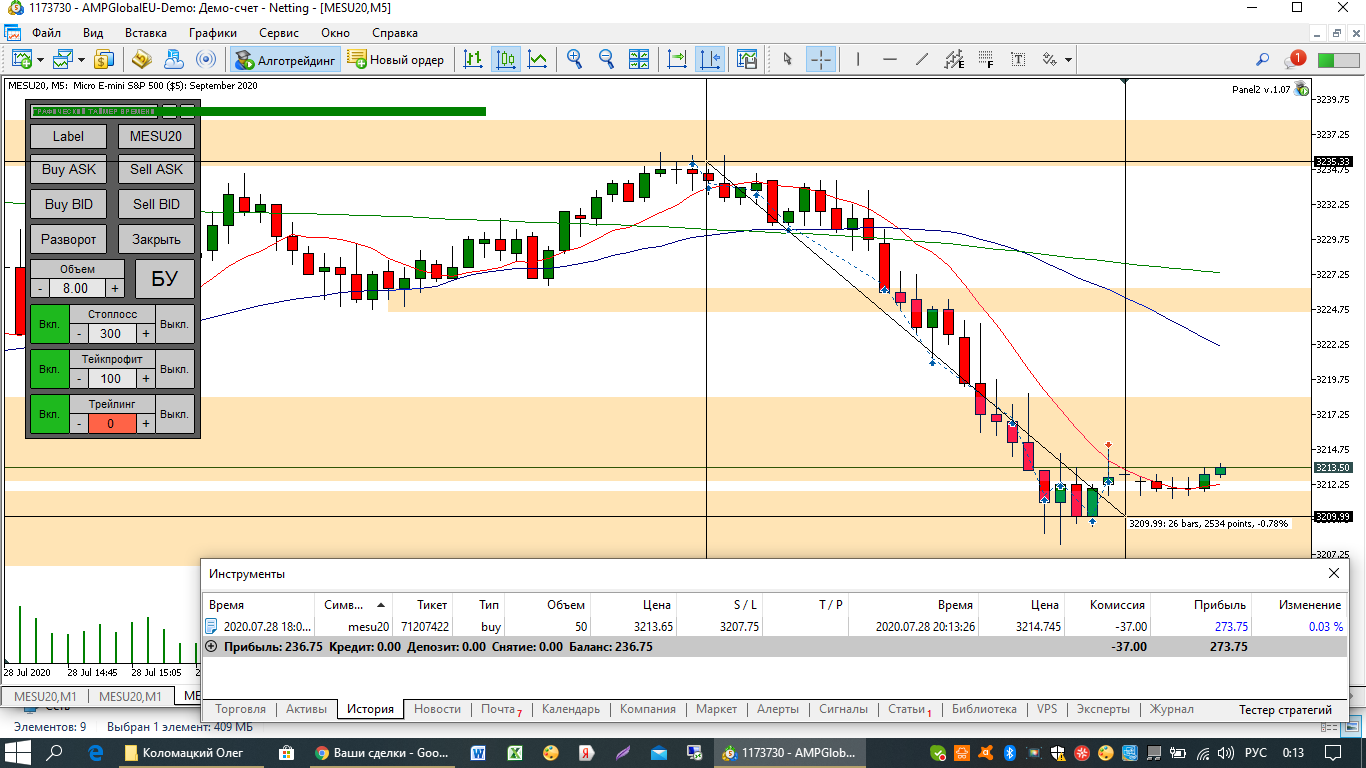The width and height of the screenshot is (1366, 768).
Task: Click the Новый ордер button
Action: (395, 60)
